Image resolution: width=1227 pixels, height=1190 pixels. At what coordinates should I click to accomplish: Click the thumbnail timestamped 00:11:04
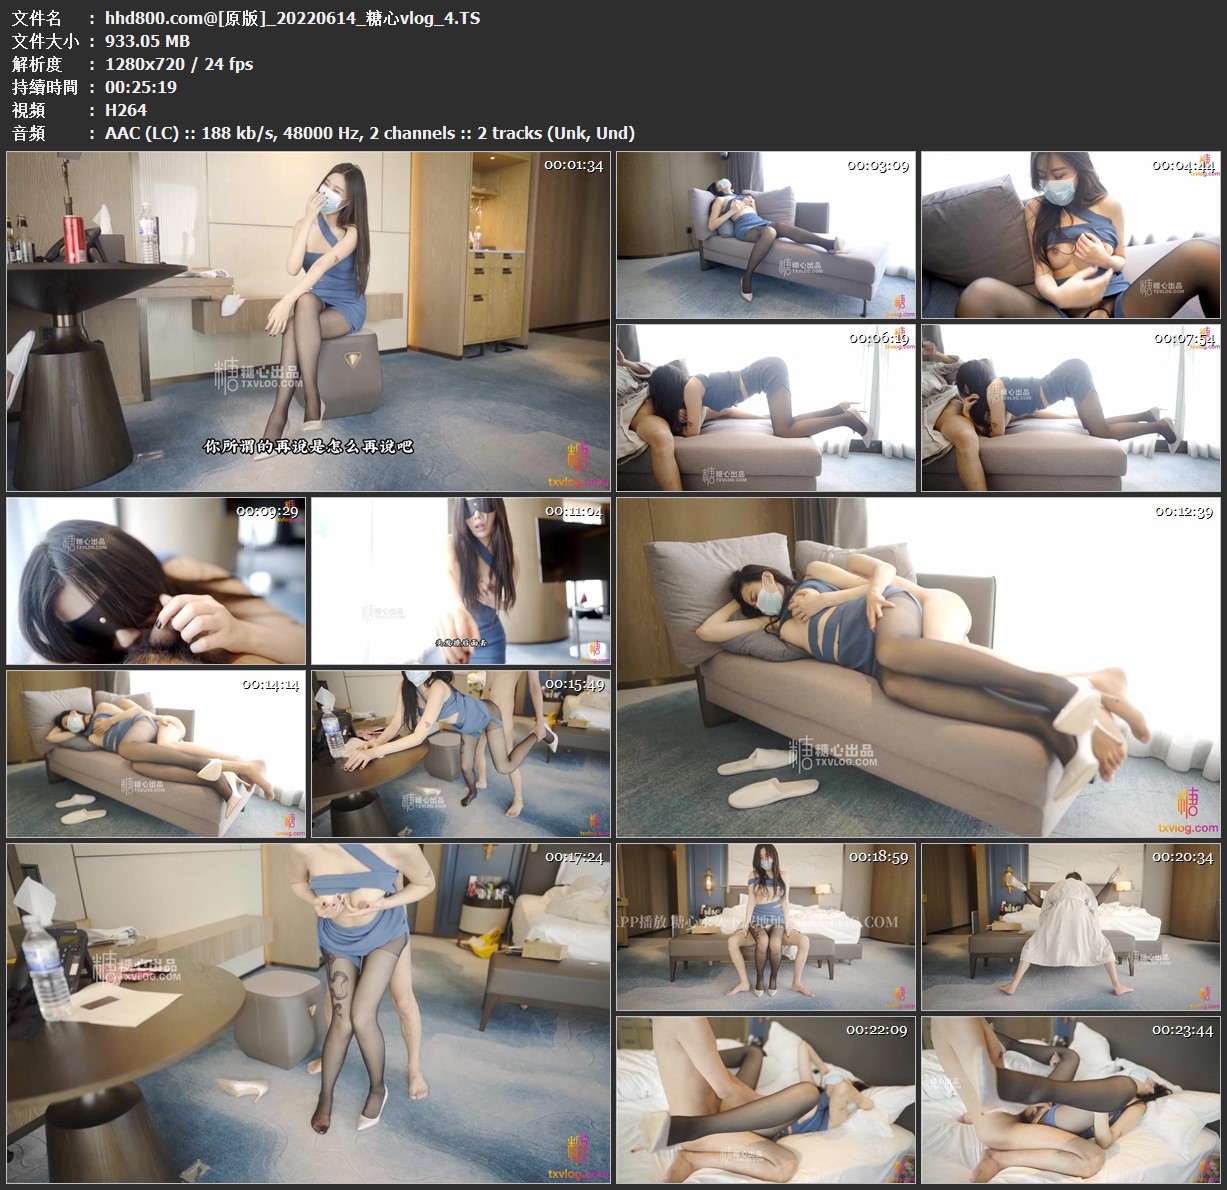click(x=460, y=581)
